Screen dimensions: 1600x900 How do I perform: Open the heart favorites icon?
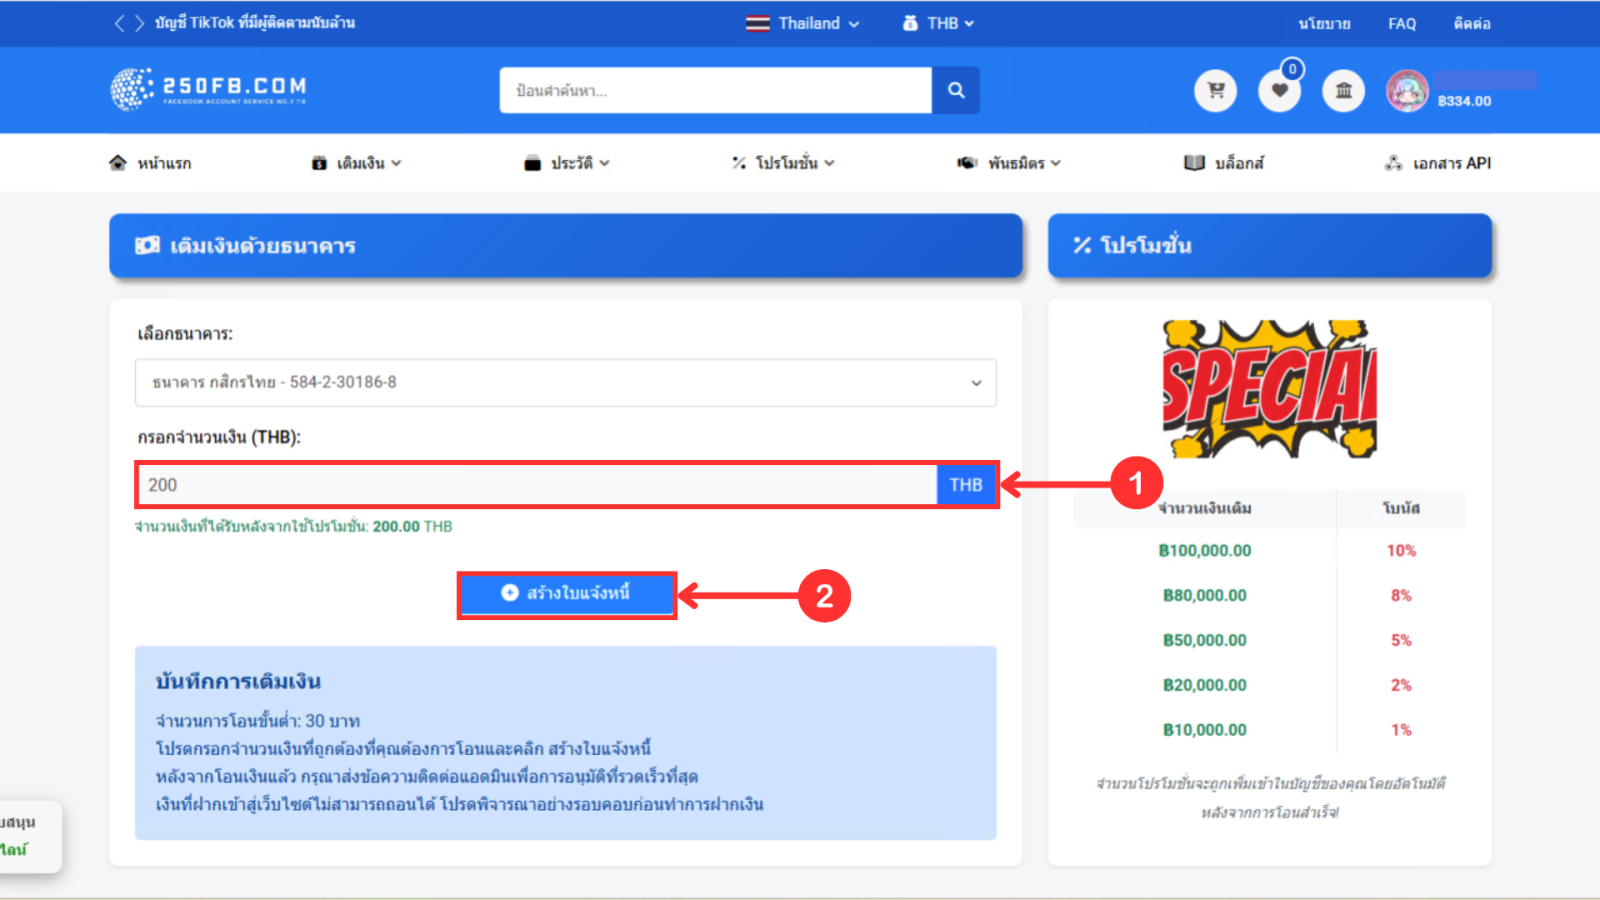tap(1279, 91)
